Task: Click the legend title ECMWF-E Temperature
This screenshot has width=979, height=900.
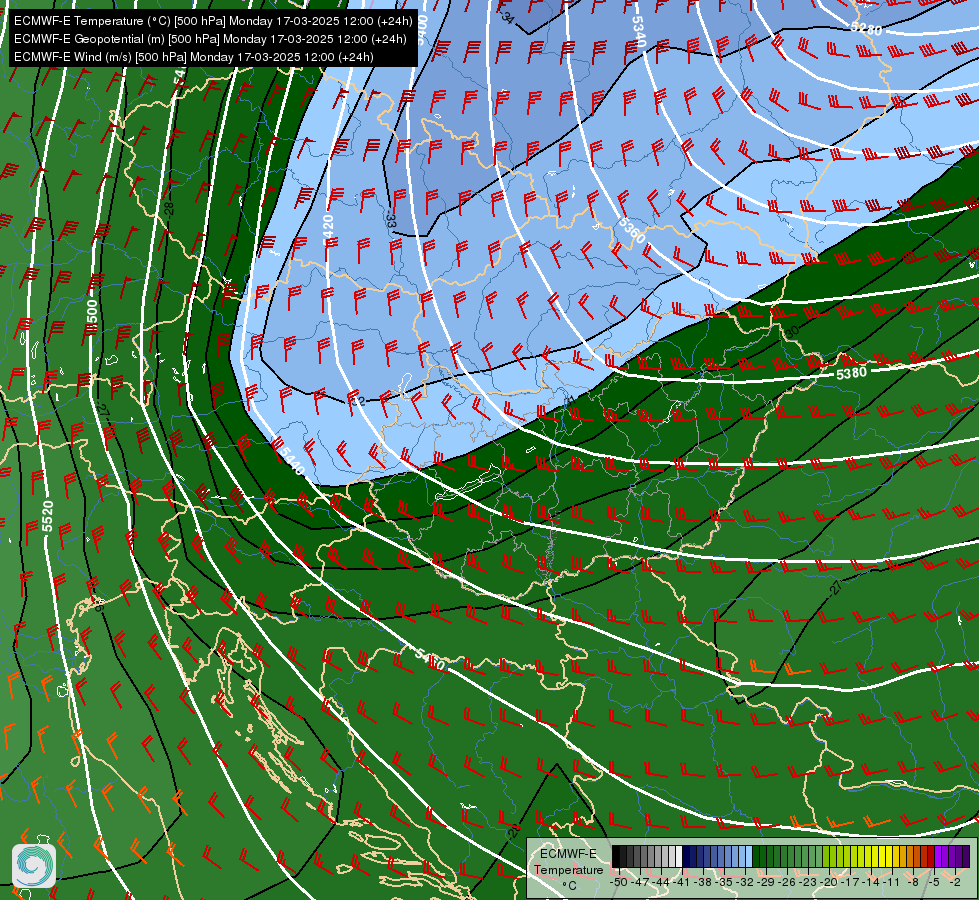Action: click(569, 862)
